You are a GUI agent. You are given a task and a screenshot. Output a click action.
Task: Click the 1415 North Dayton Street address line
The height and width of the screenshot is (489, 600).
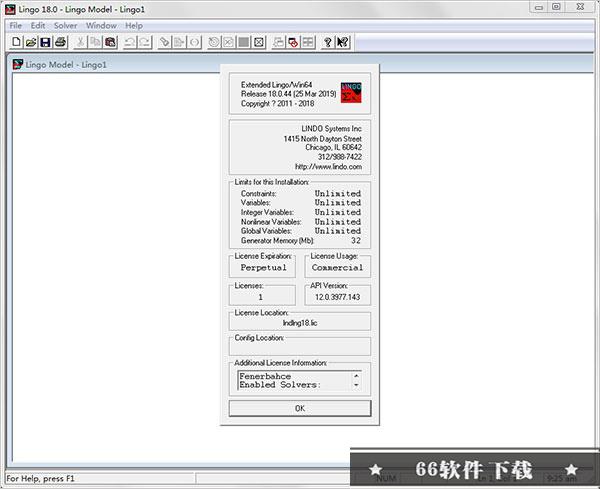[x=323, y=139]
